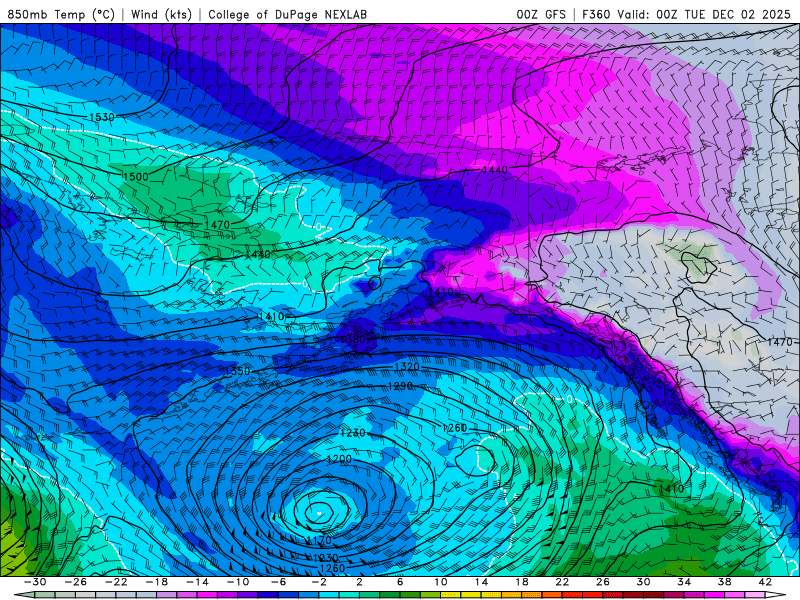Click the 1200 height contour label

(x=339, y=459)
